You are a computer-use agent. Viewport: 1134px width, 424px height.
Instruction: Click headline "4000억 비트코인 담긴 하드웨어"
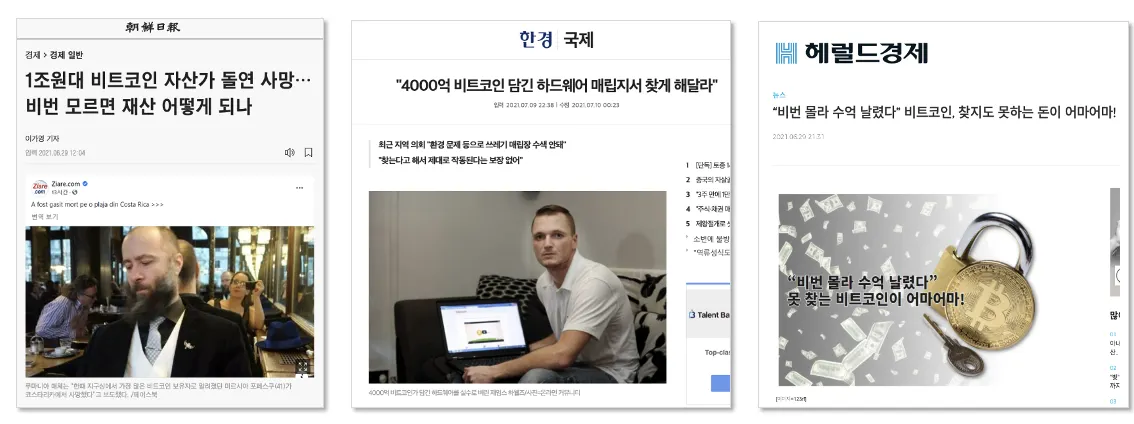(556, 85)
